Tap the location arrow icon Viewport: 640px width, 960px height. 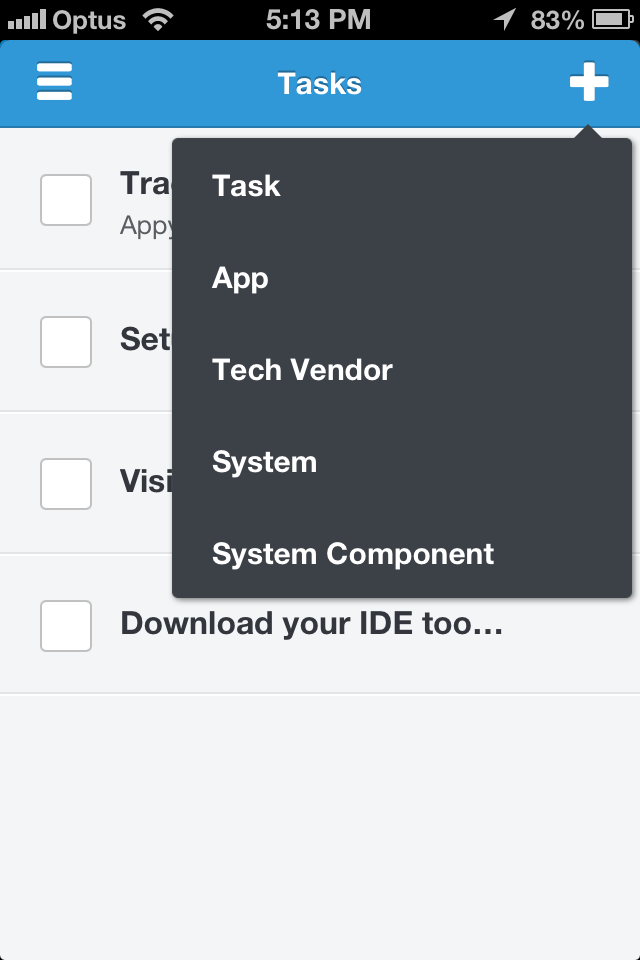(x=505, y=19)
